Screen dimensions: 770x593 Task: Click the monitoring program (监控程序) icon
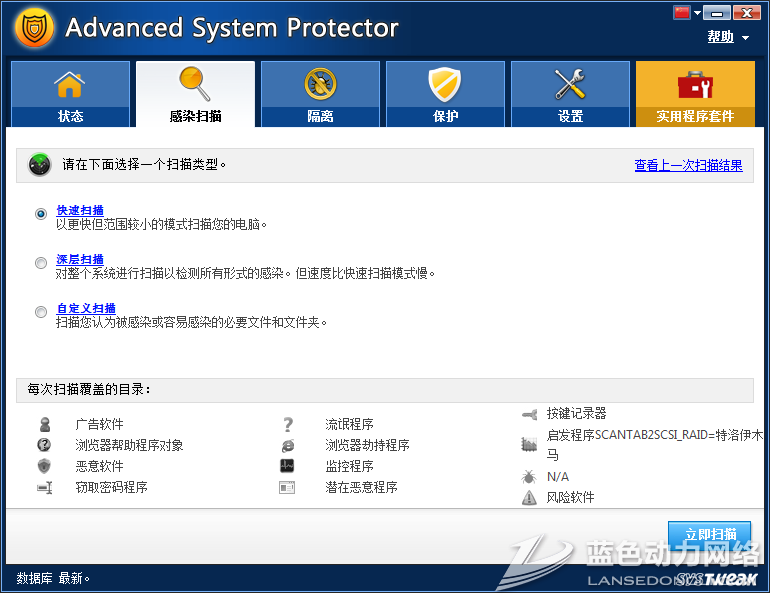287,467
